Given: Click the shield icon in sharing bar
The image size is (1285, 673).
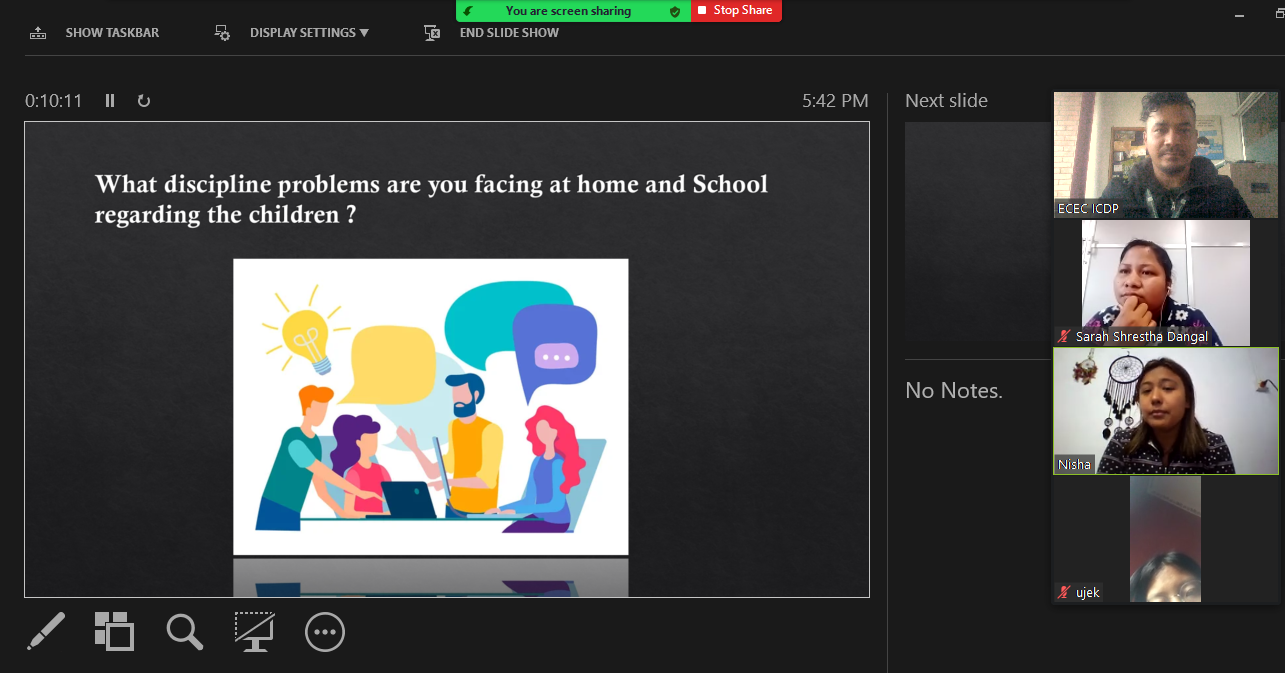Looking at the screenshot, I should (675, 11).
